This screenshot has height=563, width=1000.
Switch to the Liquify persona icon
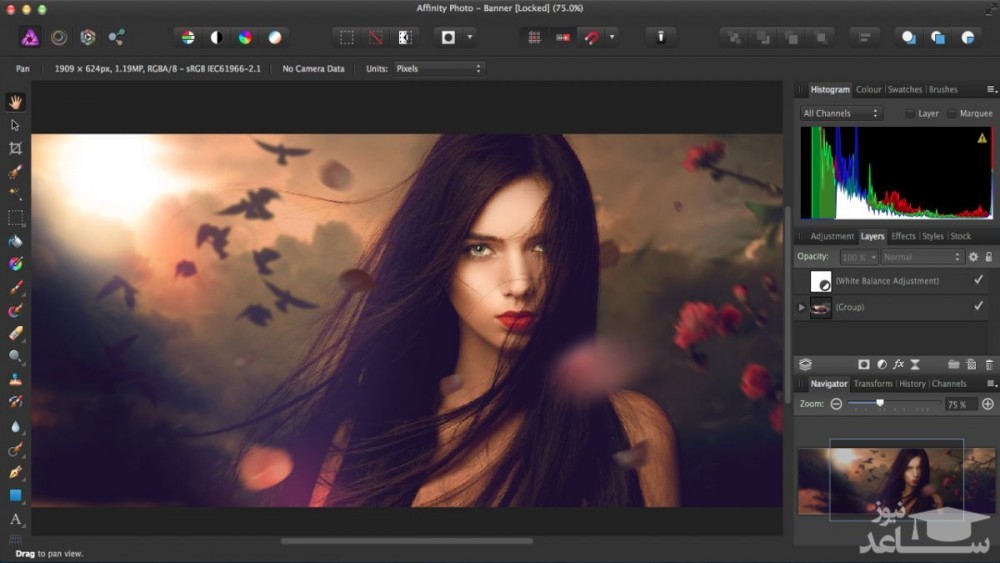[x=59, y=37]
